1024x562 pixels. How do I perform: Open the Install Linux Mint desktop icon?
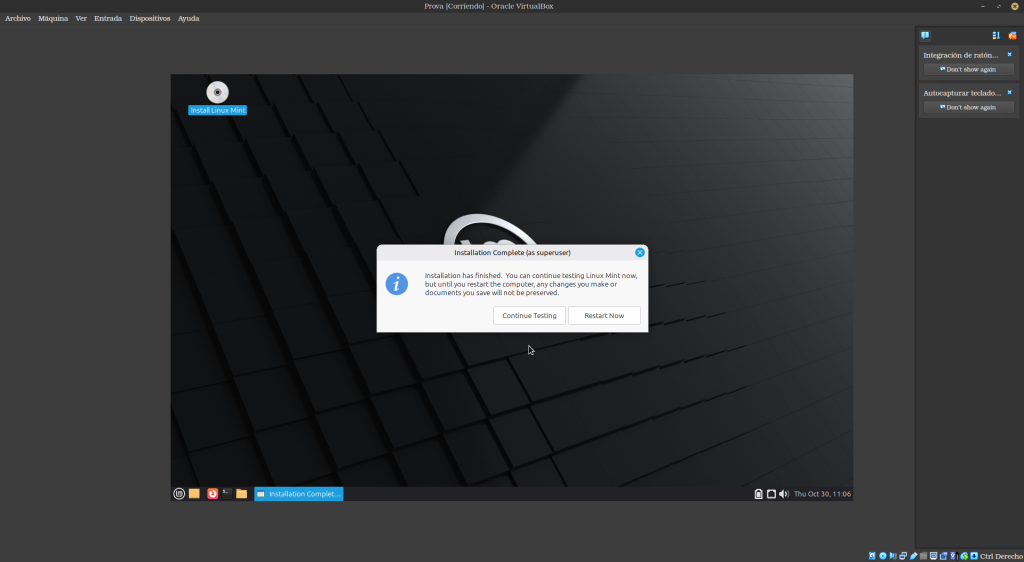(x=217, y=93)
